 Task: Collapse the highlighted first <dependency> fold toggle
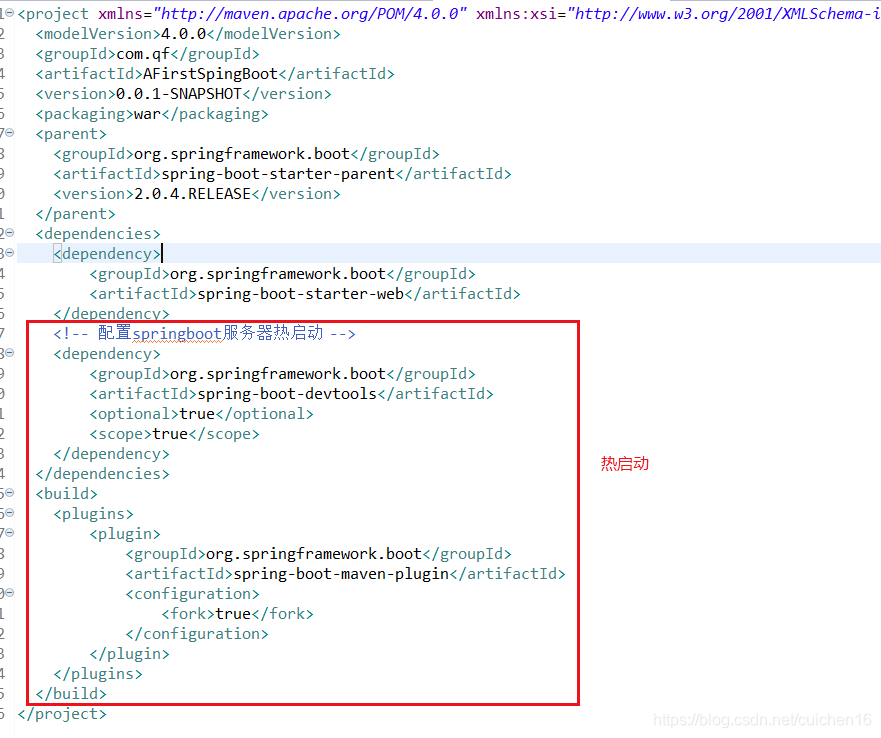[x=10, y=253]
